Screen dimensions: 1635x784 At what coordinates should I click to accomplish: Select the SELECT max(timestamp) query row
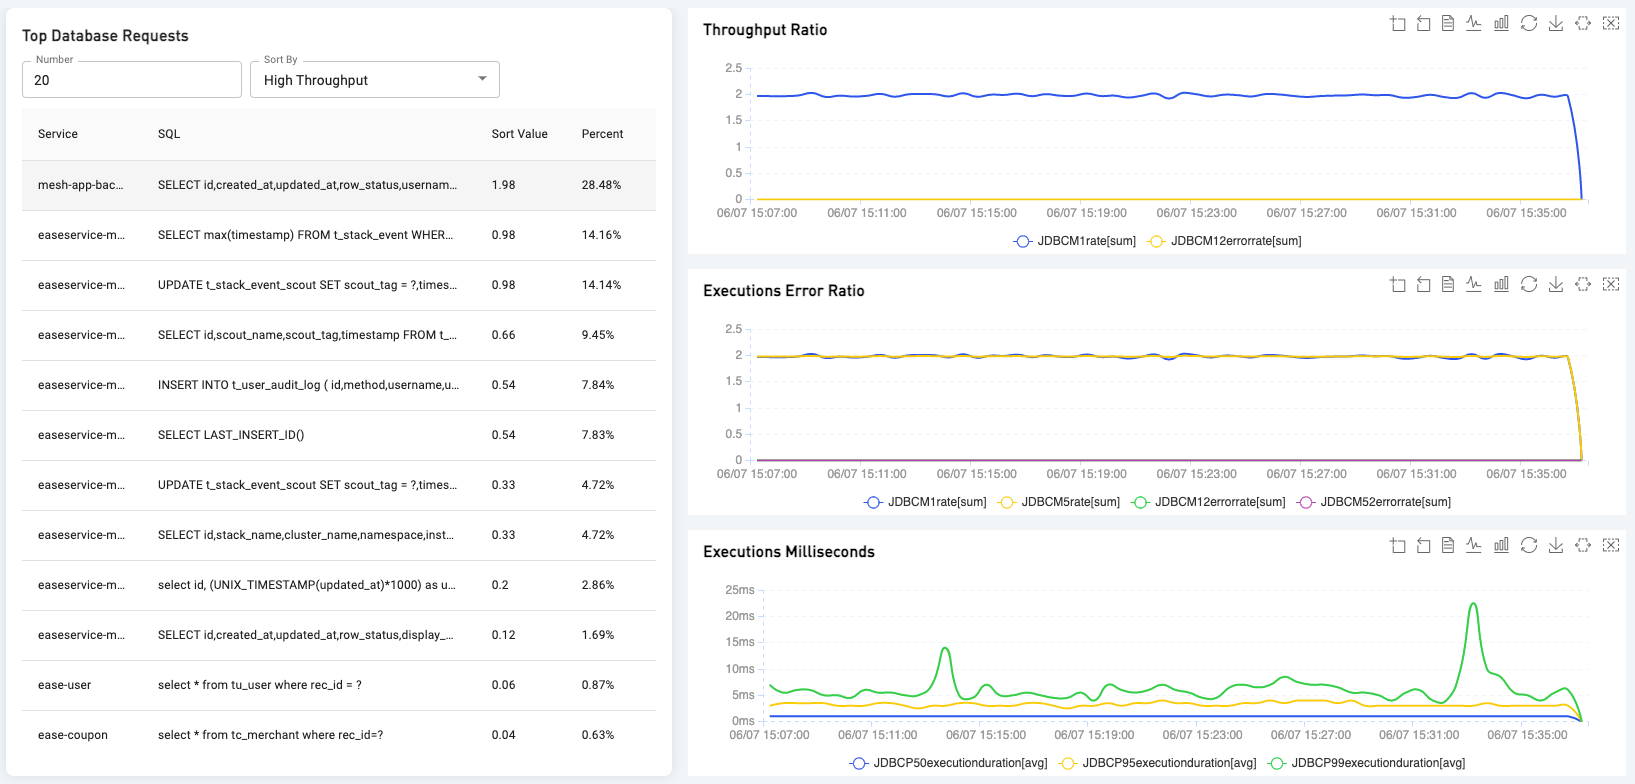coord(339,235)
